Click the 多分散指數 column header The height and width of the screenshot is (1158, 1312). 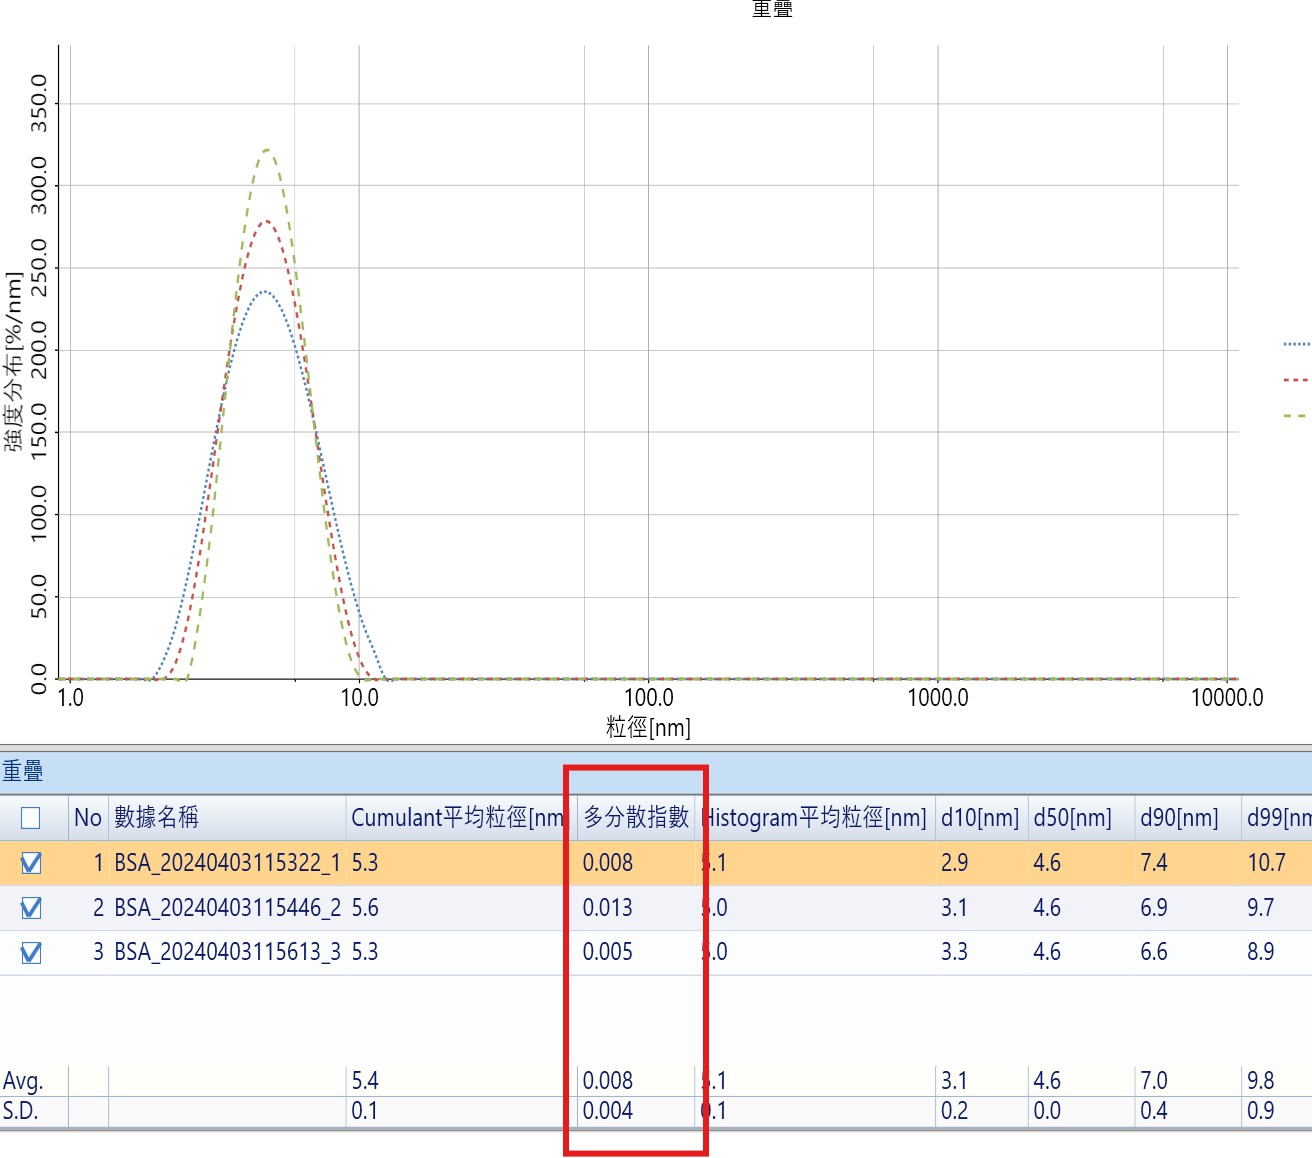pyautogui.click(x=636, y=818)
